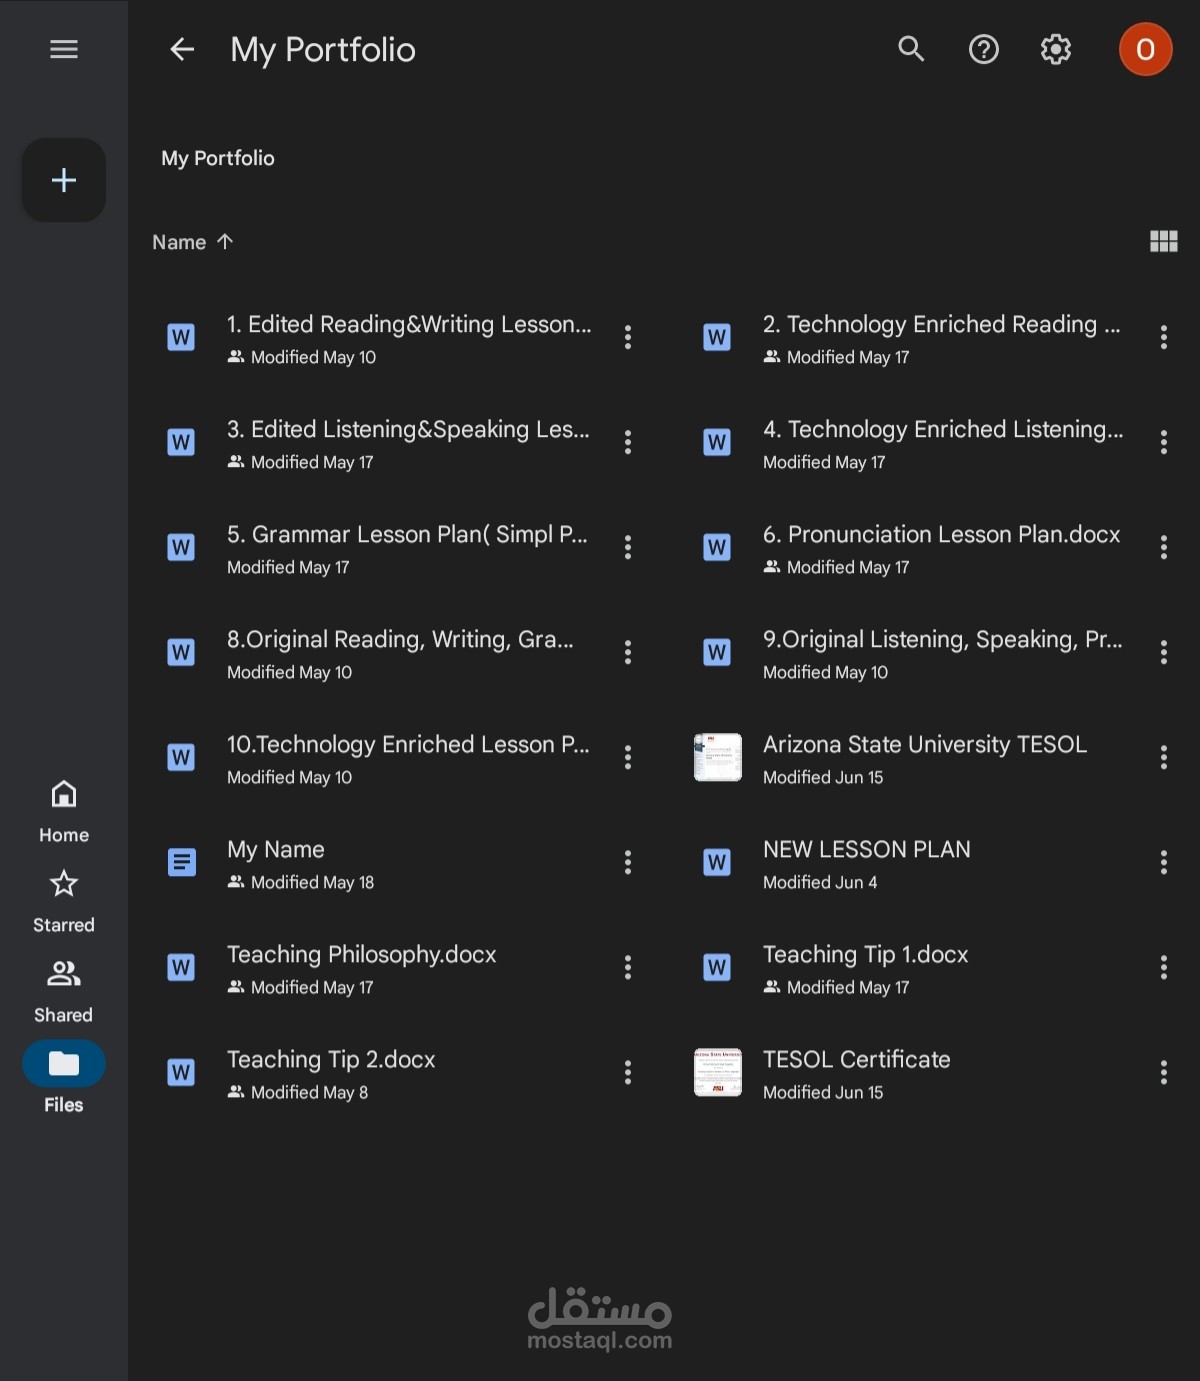The width and height of the screenshot is (1200, 1381).
Task: Toggle the Name sort order
Action: (192, 242)
